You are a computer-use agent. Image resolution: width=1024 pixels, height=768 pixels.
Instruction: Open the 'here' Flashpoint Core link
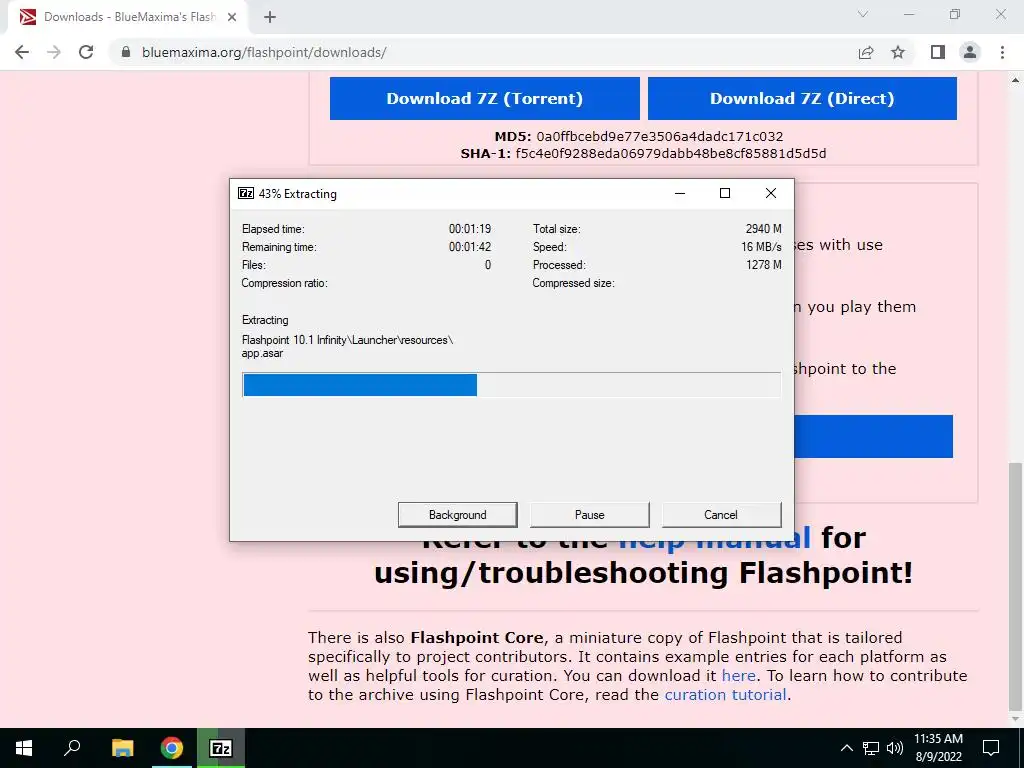point(739,675)
